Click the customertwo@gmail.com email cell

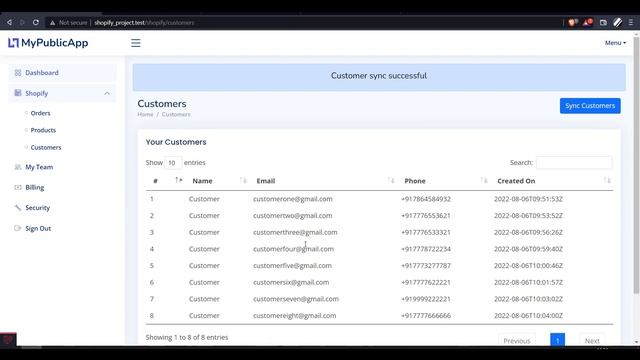point(293,216)
